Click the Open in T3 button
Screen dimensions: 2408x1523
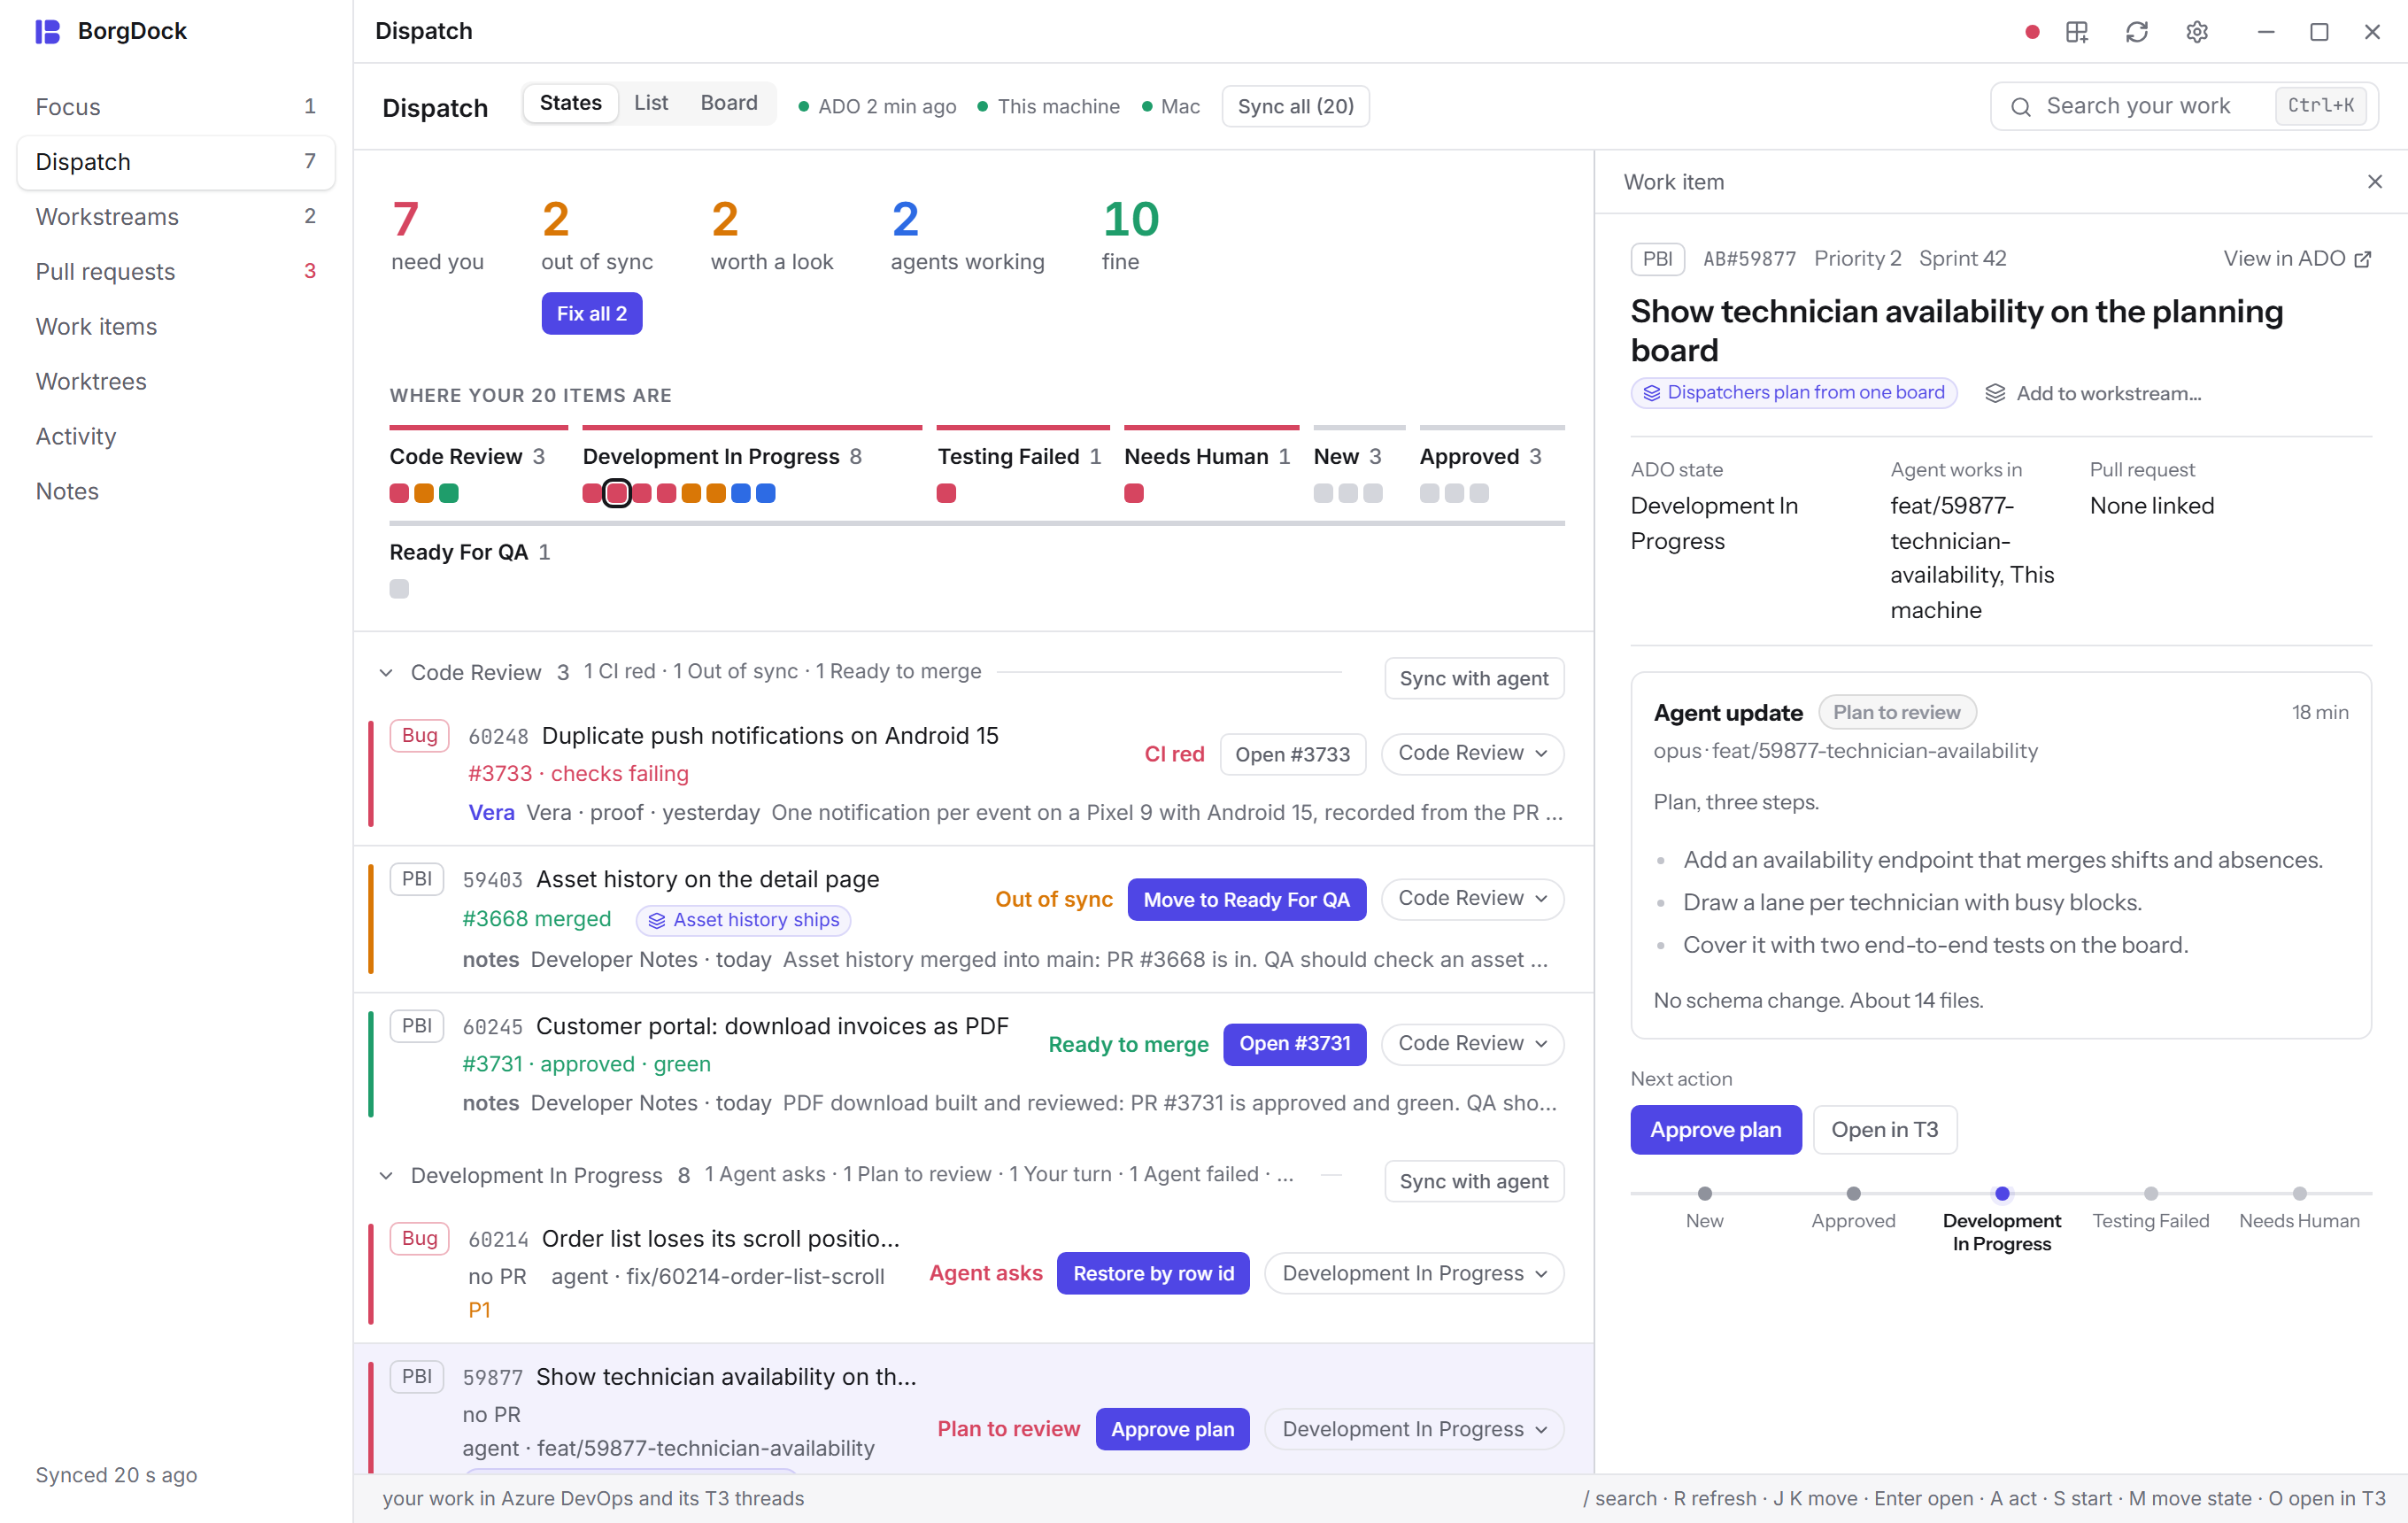1884,1130
